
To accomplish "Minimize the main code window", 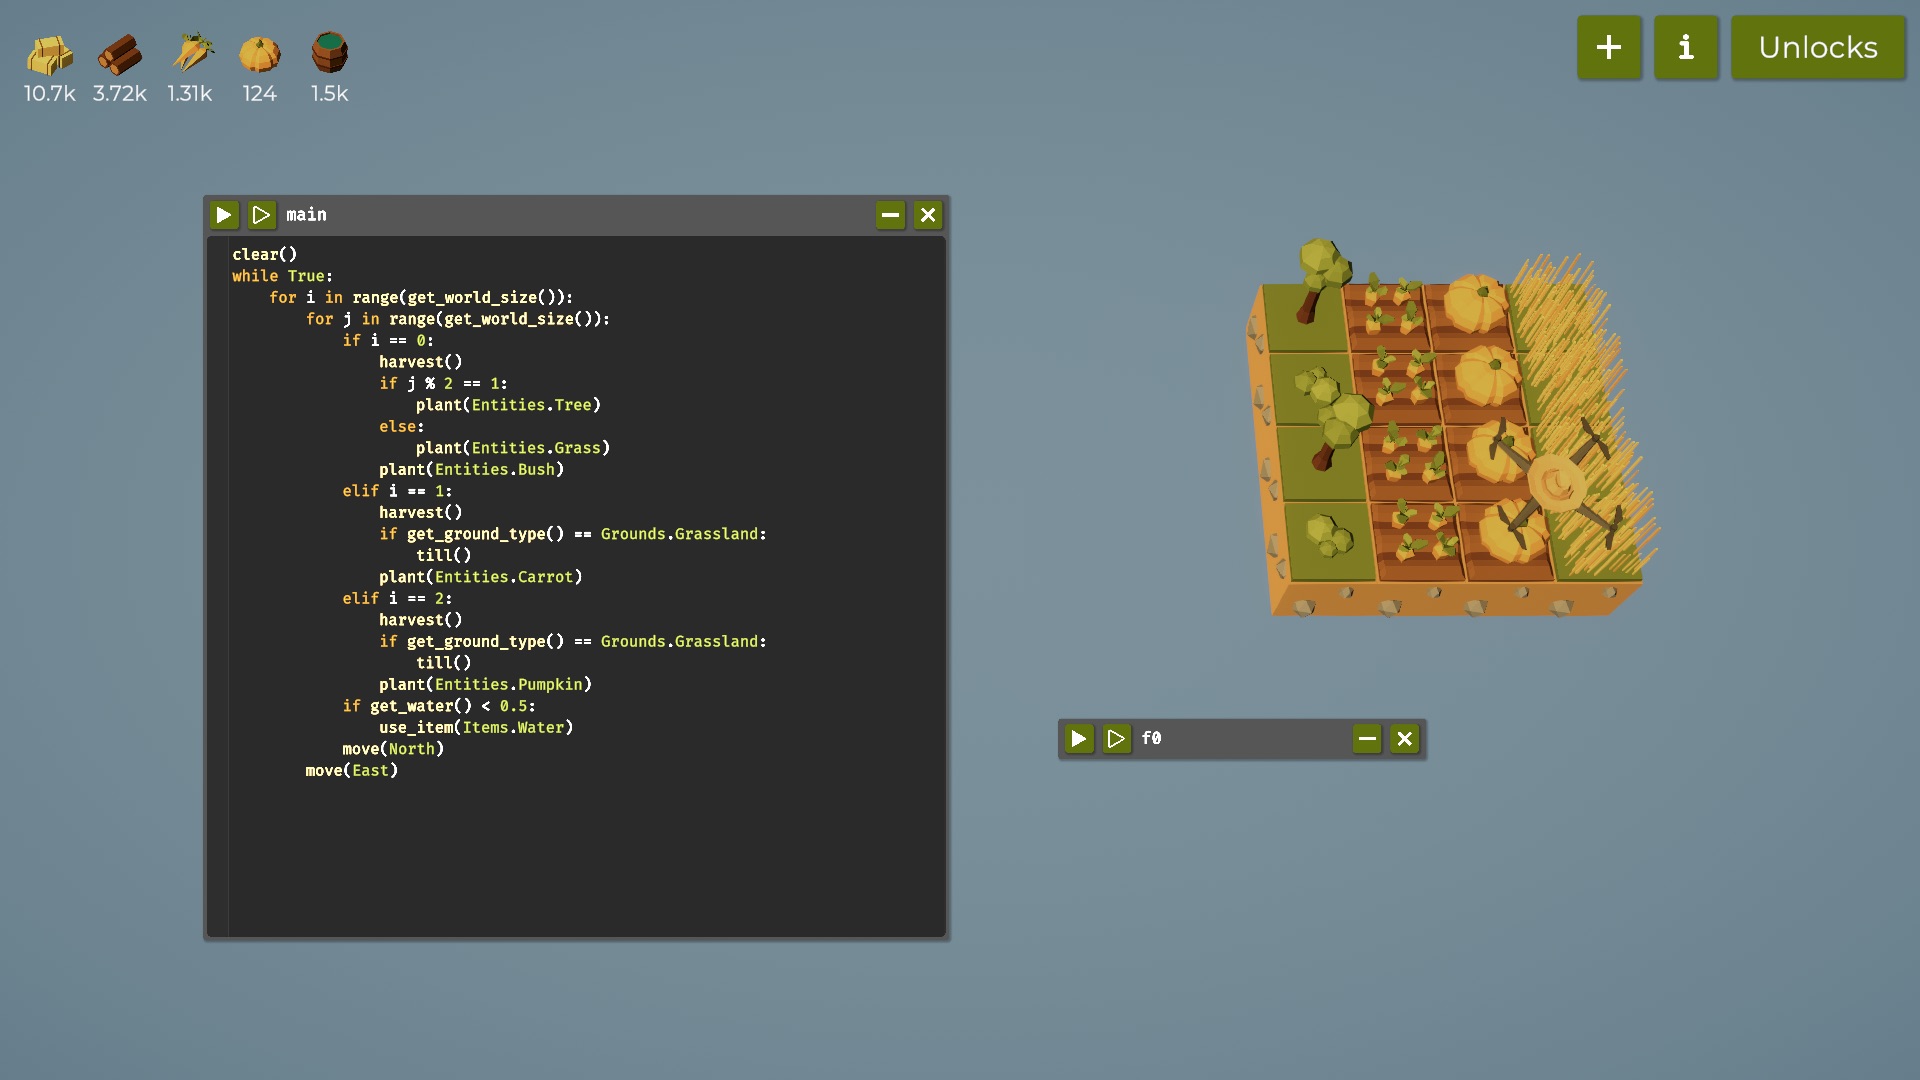I will 890,215.
